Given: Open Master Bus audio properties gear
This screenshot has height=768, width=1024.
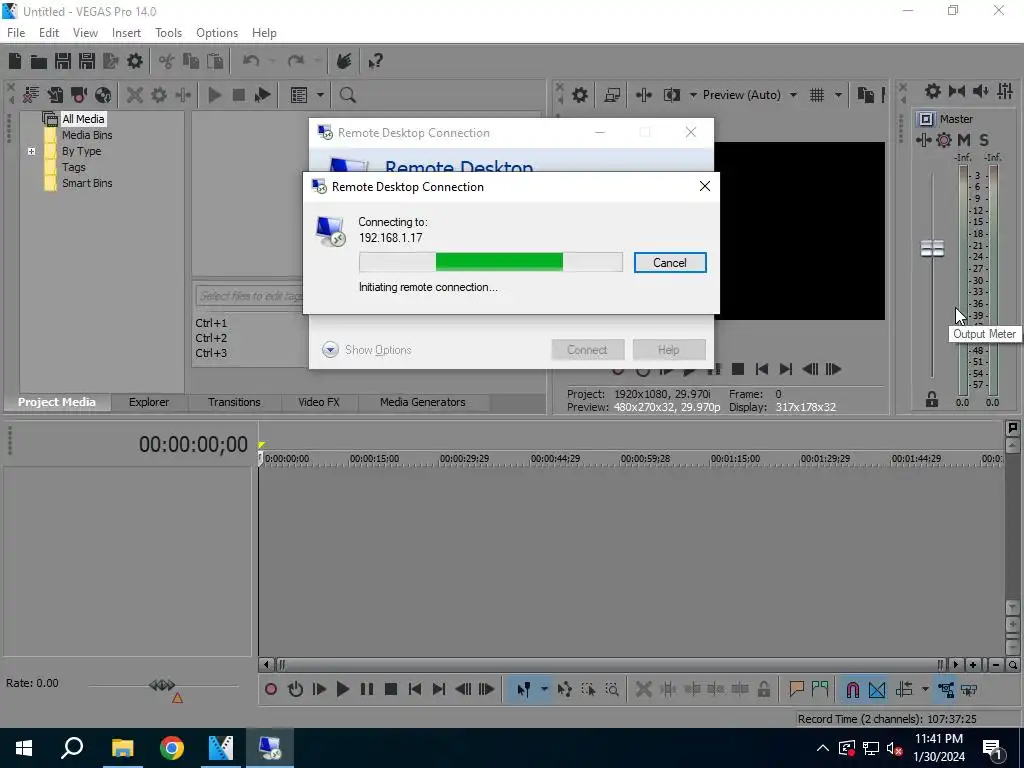Looking at the screenshot, I should 933,91.
